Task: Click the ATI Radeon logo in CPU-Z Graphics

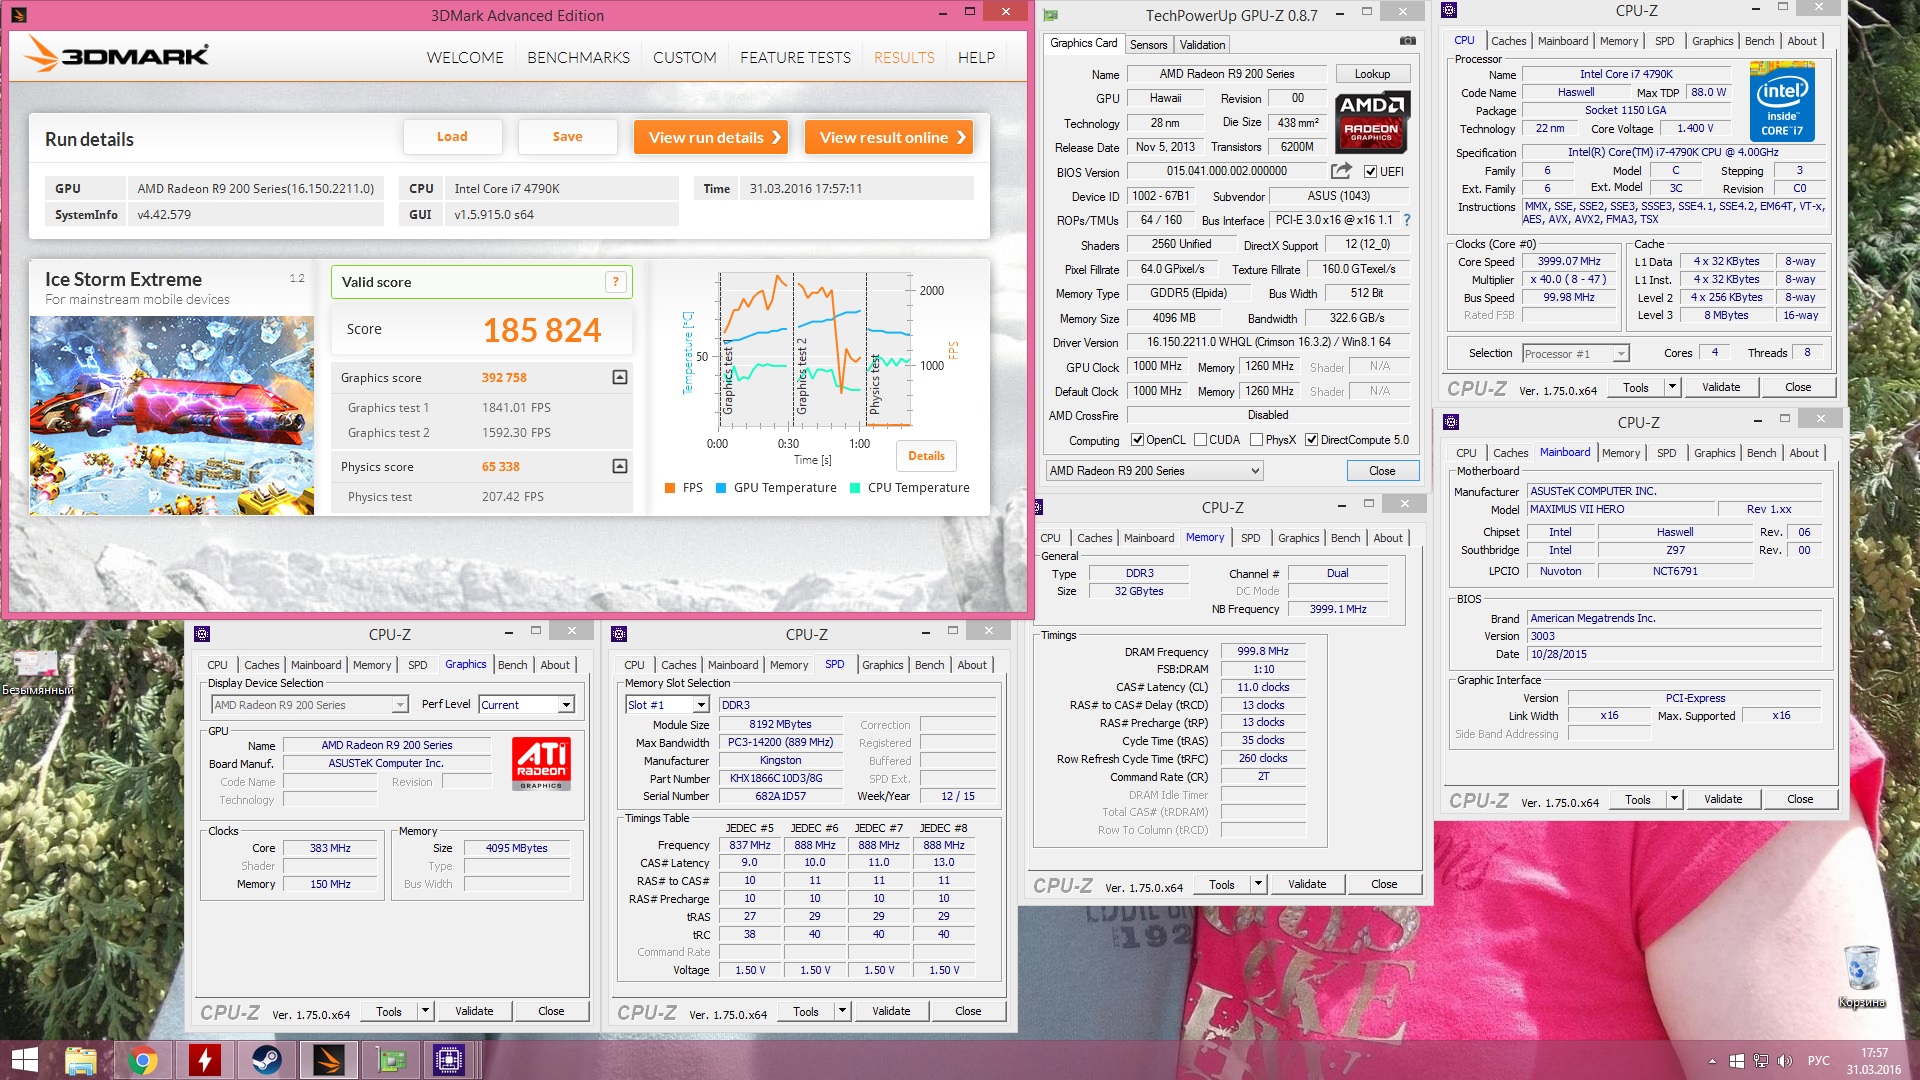Action: 541,763
